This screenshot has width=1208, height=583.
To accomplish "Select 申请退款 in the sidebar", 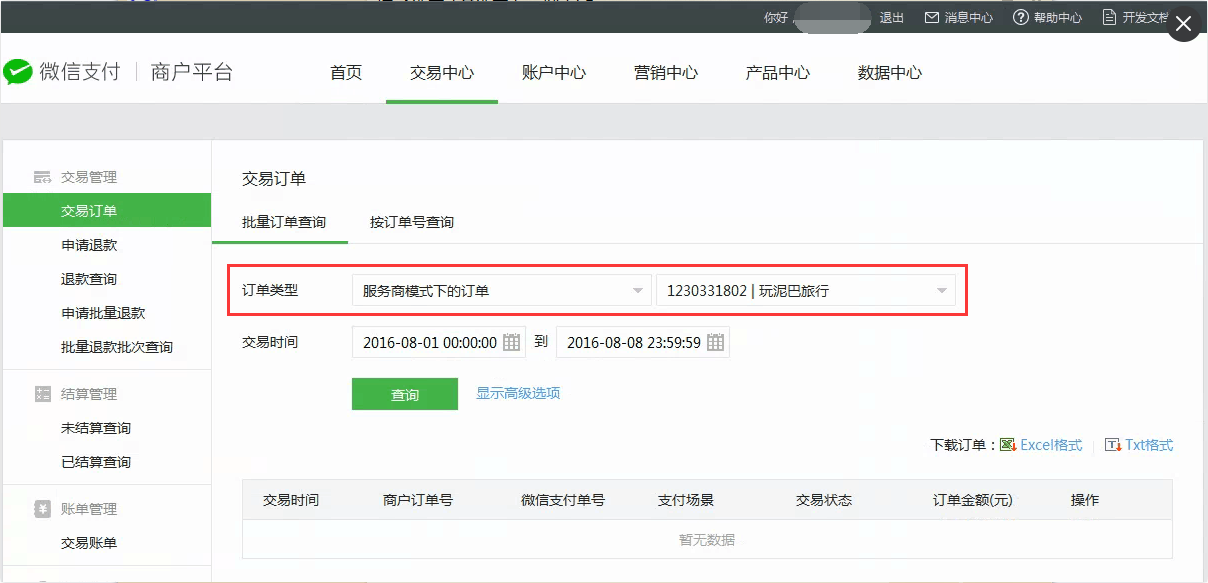I will point(89,245).
